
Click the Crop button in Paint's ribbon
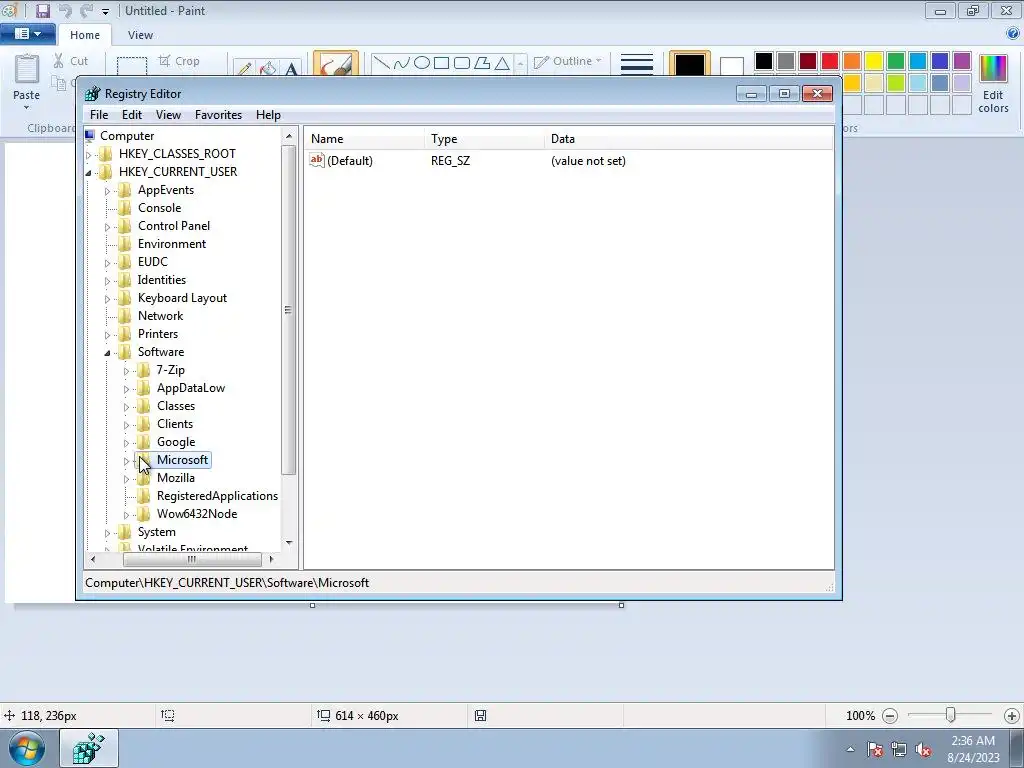pos(179,61)
